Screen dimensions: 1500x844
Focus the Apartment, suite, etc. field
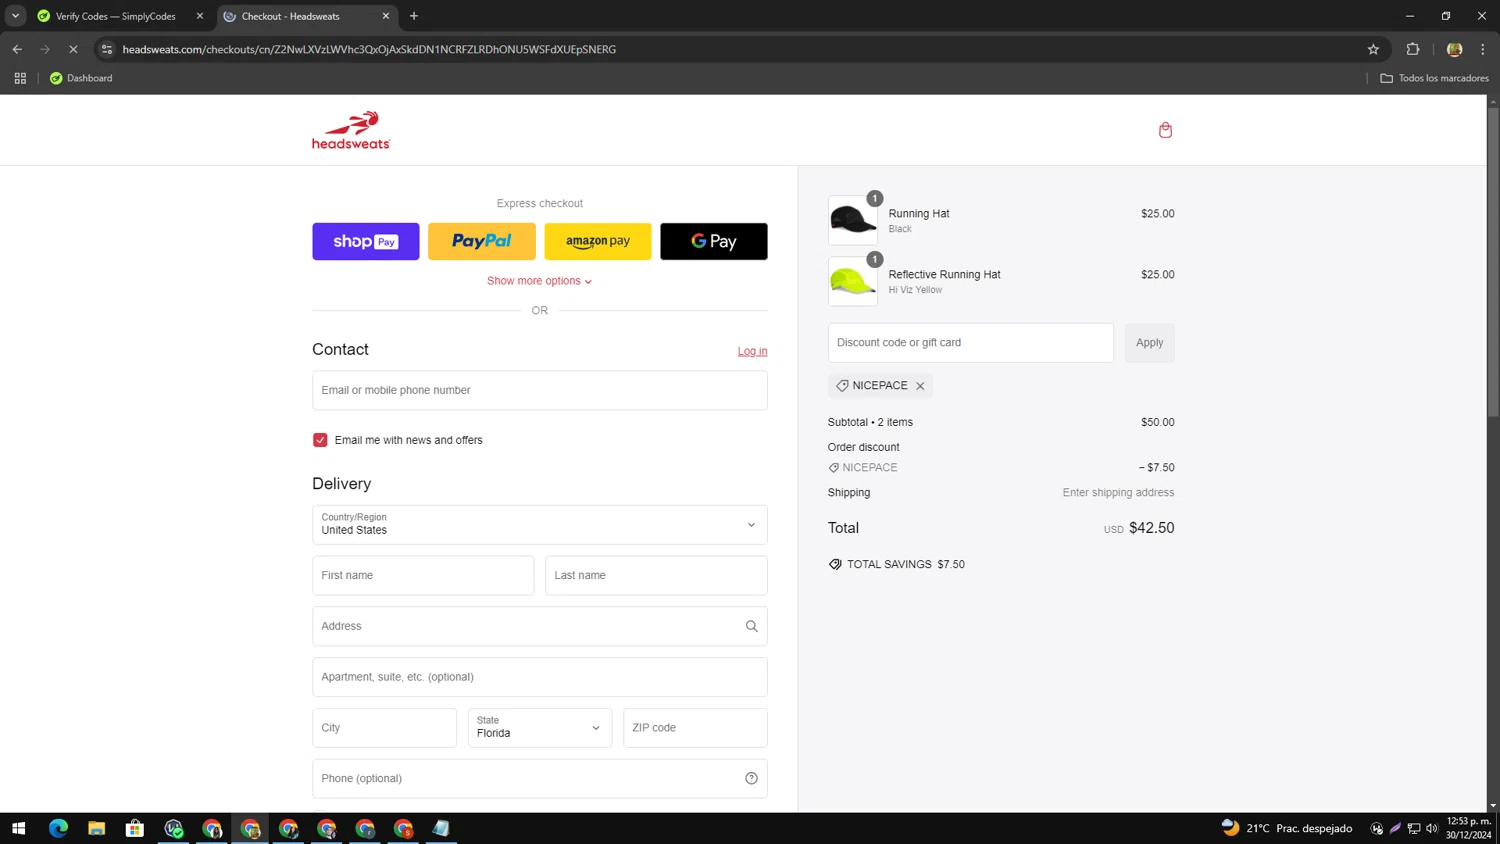tap(540, 677)
